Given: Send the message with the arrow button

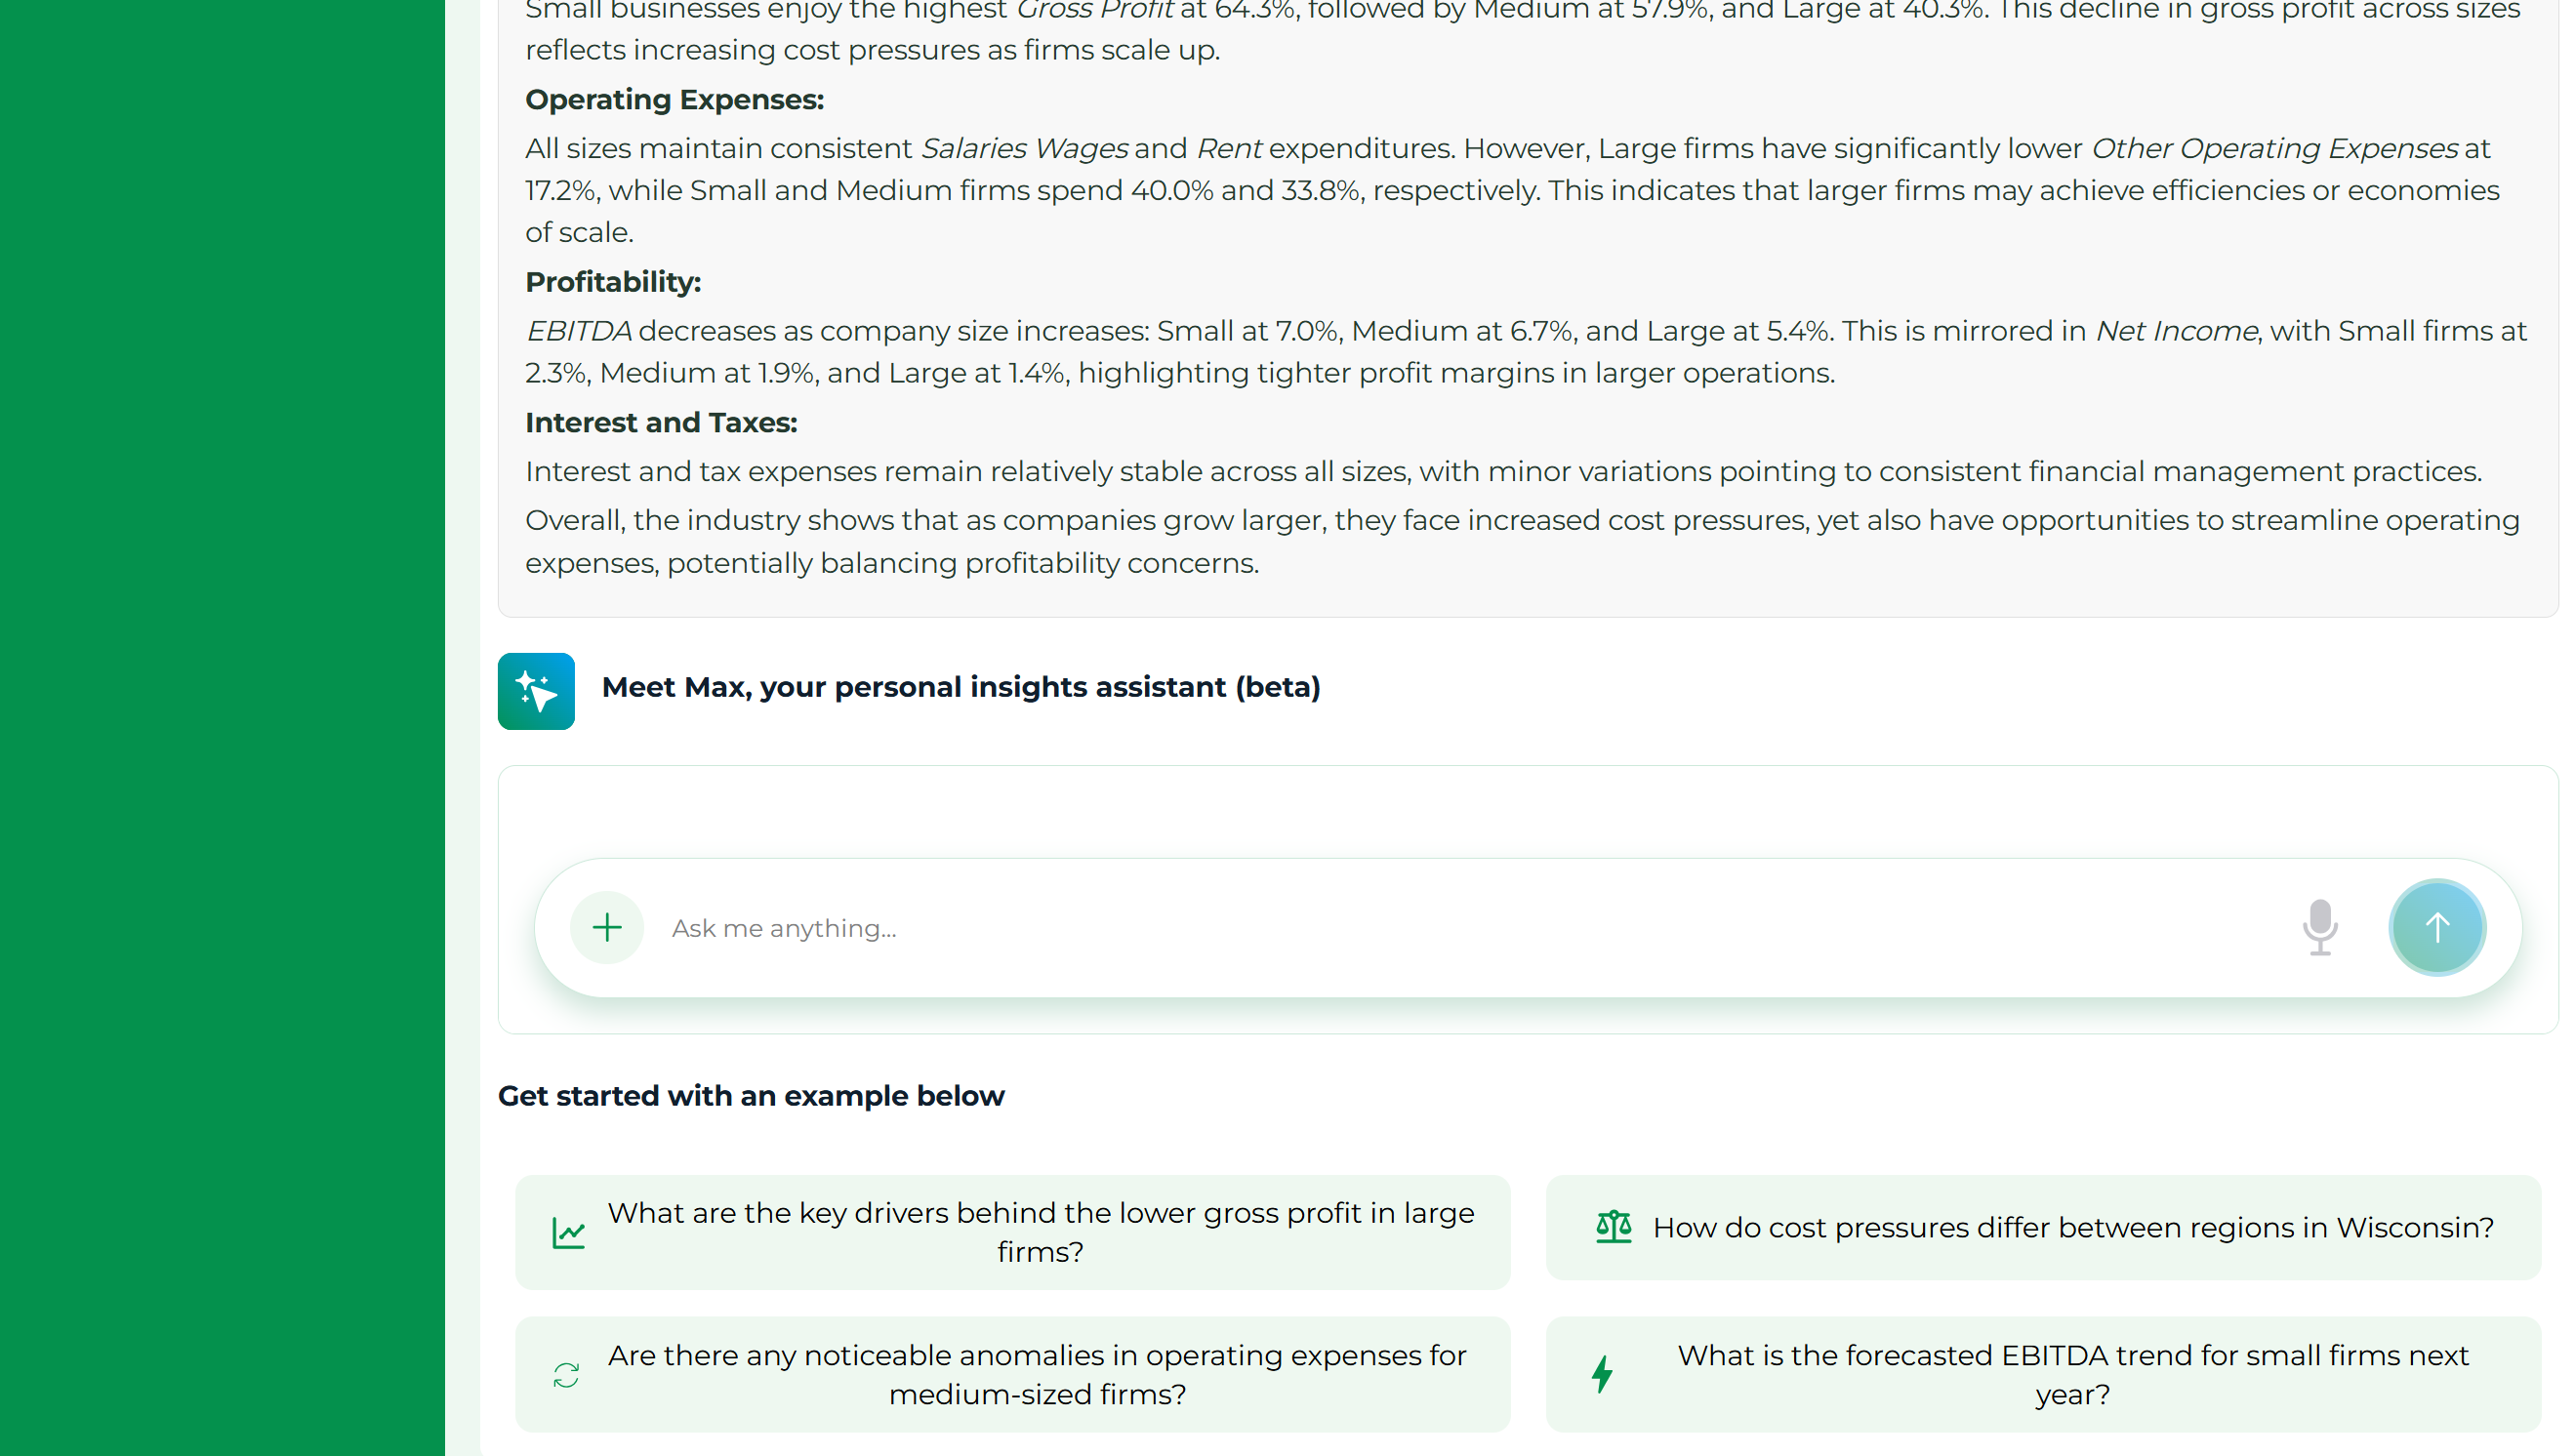Looking at the screenshot, I should 2437,927.
